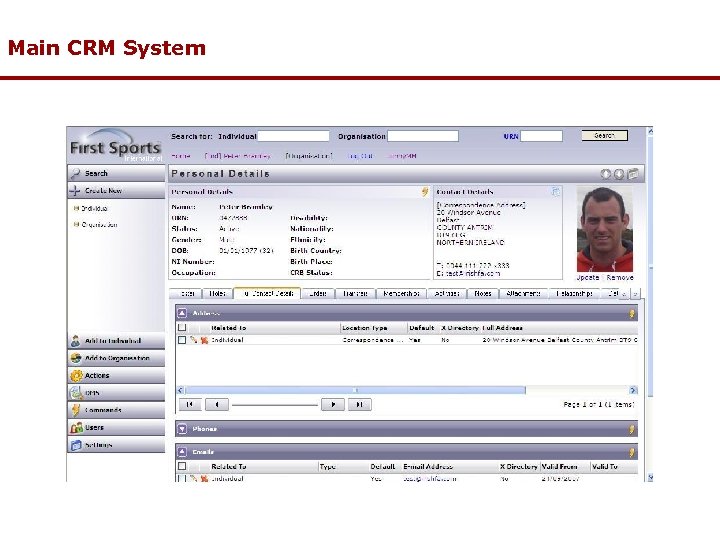Click the profile photo of the individual
The image size is (720, 540).
[x=605, y=230]
